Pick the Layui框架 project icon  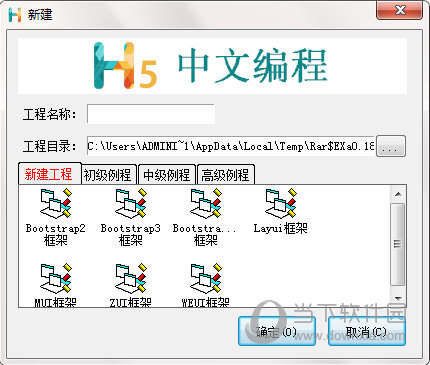coord(281,204)
